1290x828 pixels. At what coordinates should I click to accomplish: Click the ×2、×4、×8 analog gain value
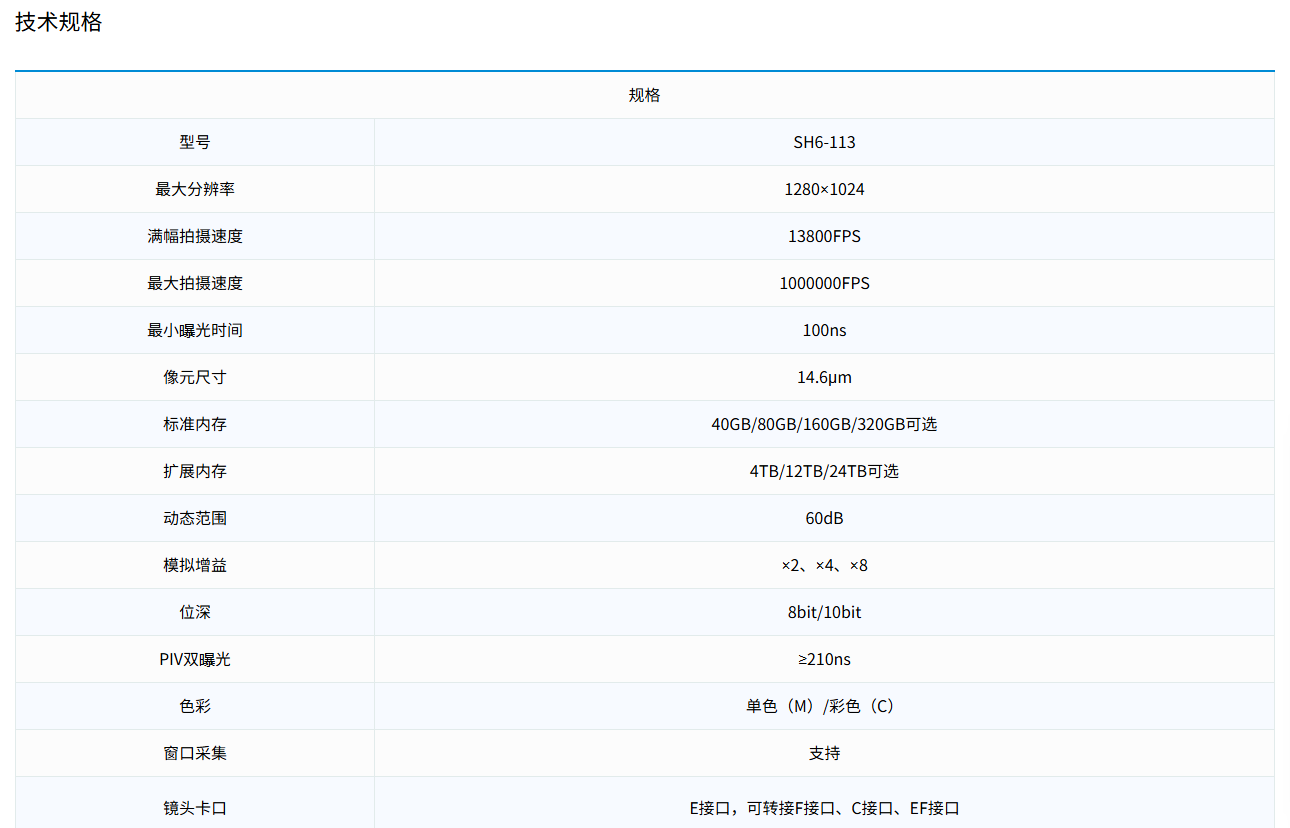pyautogui.click(x=824, y=565)
